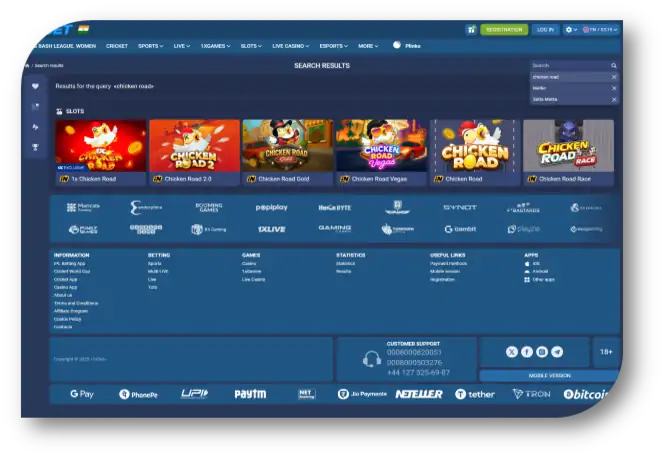The image size is (665, 458).
Task: Click the Paytm payment logo
Action: [x=250, y=394]
